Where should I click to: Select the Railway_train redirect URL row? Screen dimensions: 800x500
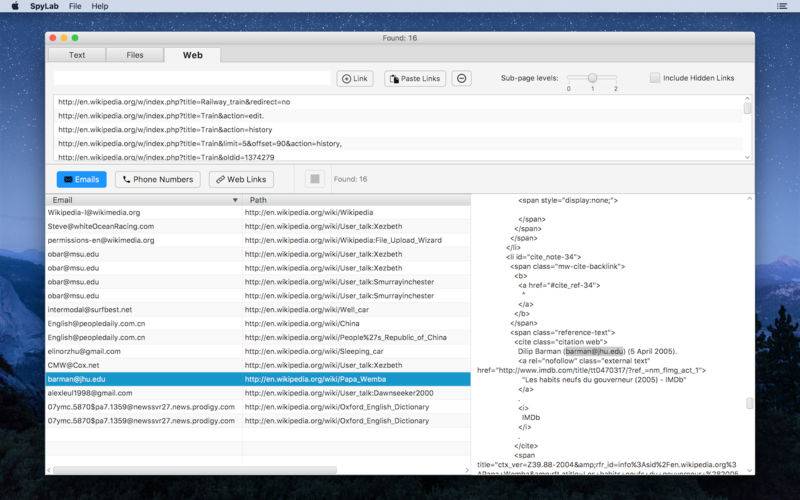pyautogui.click(x=397, y=102)
